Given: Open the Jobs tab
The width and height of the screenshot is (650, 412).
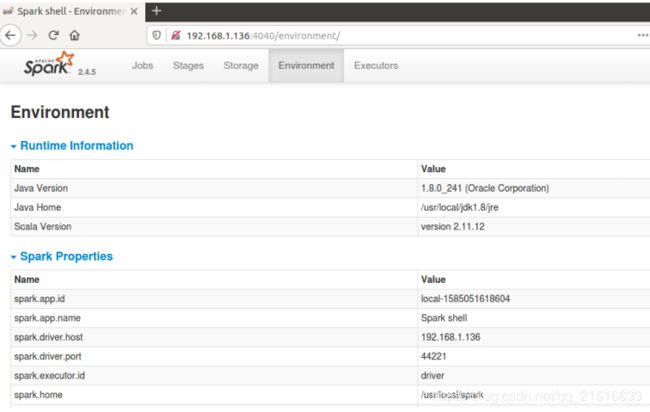Looking at the screenshot, I should click(143, 65).
